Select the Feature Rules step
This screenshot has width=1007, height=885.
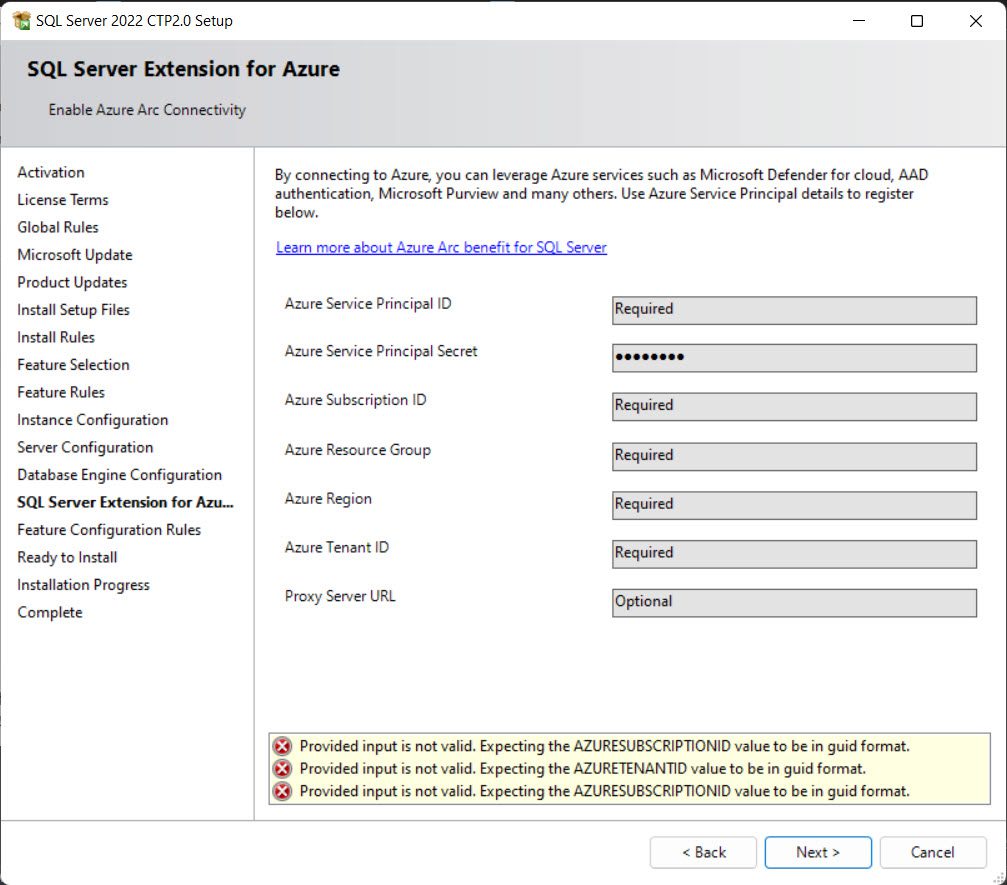[61, 392]
